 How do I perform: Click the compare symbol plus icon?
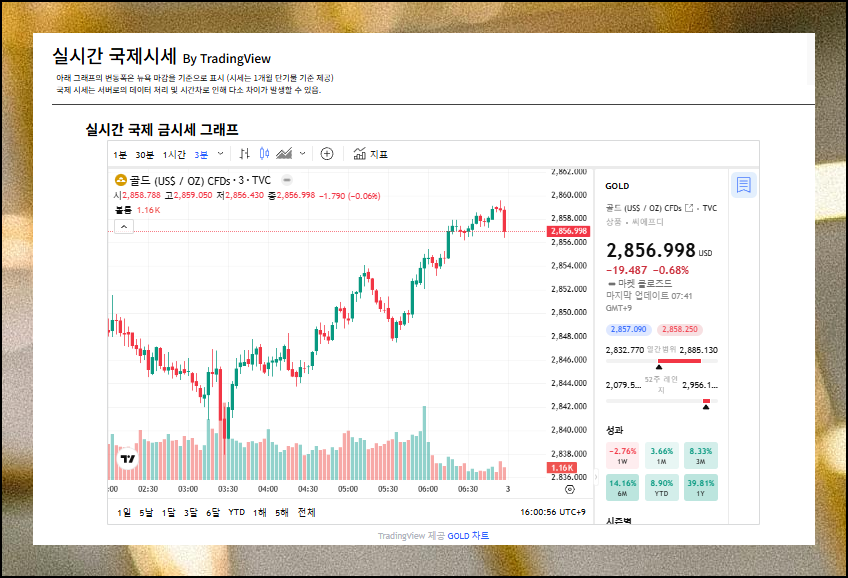pos(327,154)
